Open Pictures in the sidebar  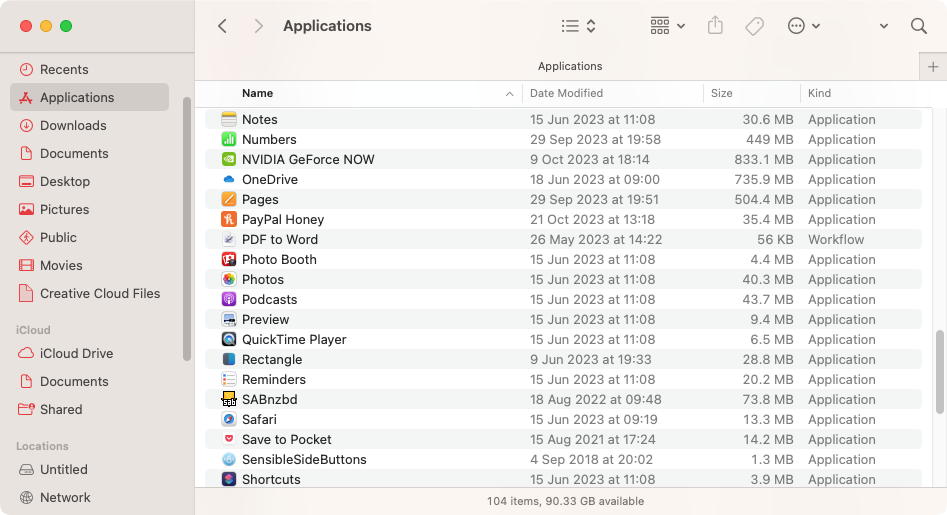[x=89, y=209]
